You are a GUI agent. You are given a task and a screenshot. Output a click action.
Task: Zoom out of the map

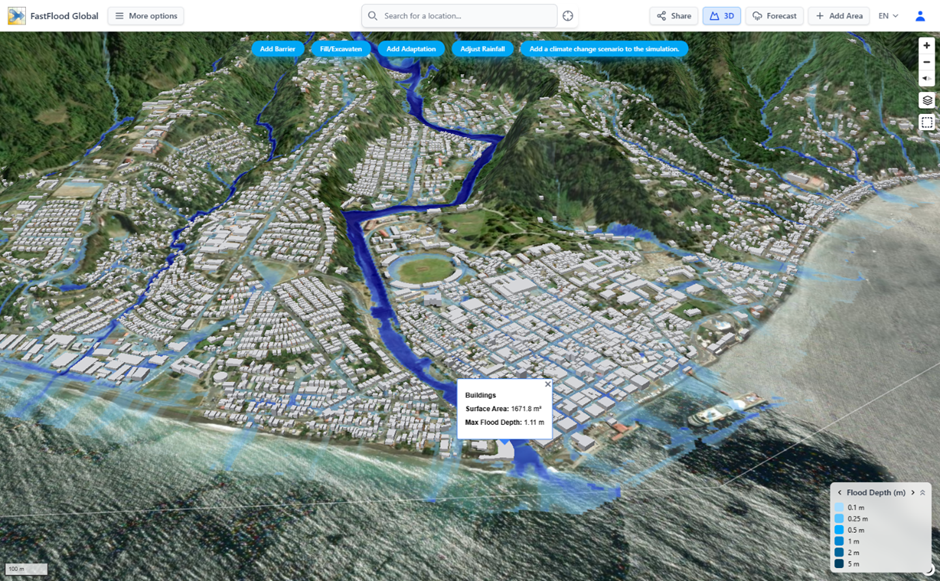927,62
